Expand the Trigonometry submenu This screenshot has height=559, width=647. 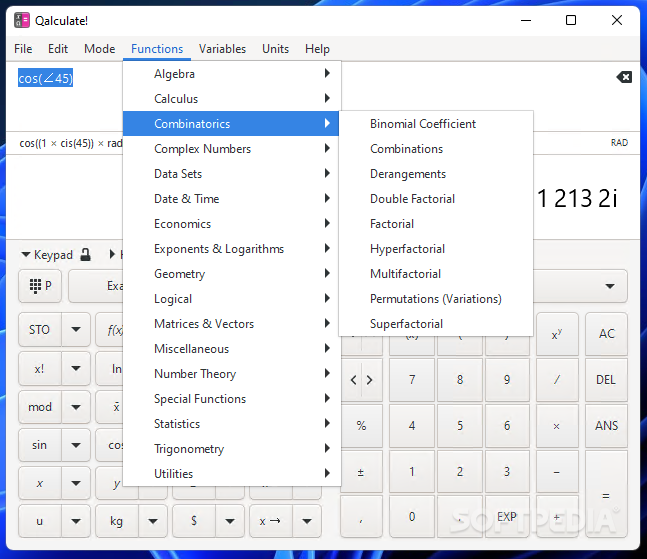231,448
